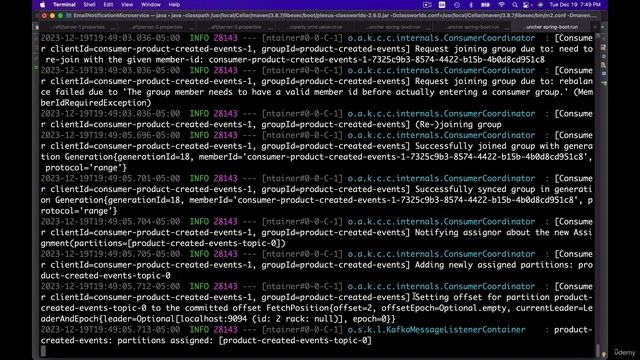Open the Terminal application menu

pos(64,5)
